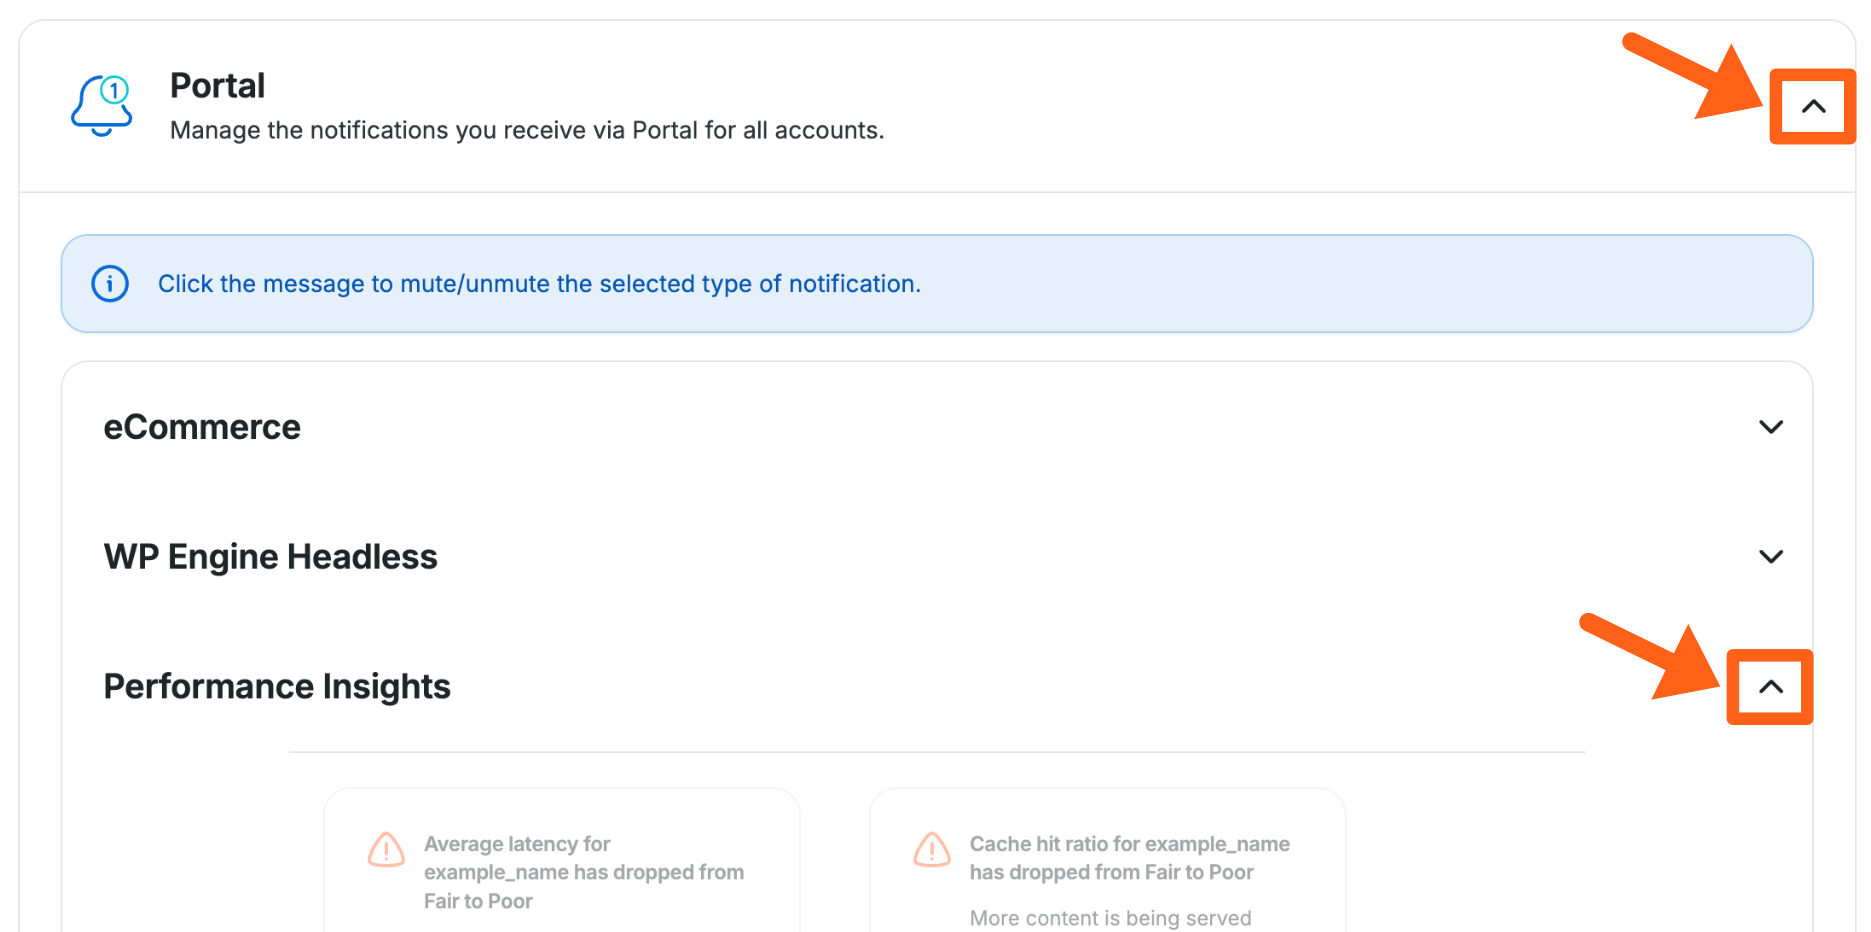Select the Performance Insights heading
This screenshot has height=932, width=1871.
[x=277, y=687]
